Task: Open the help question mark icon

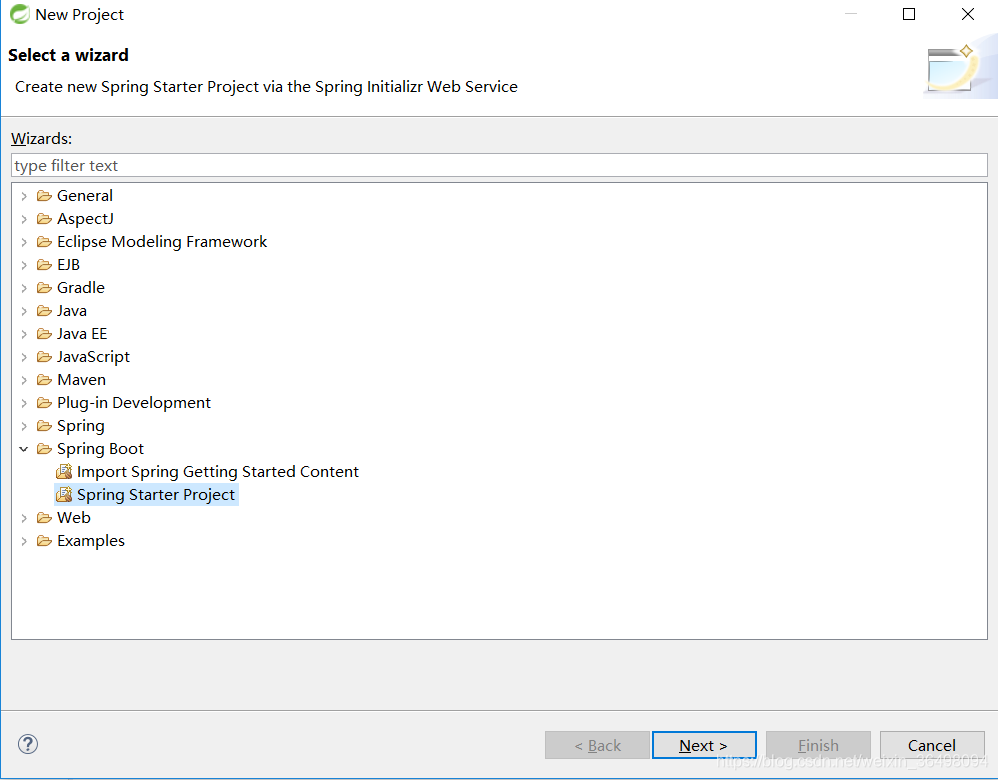Action: tap(28, 744)
